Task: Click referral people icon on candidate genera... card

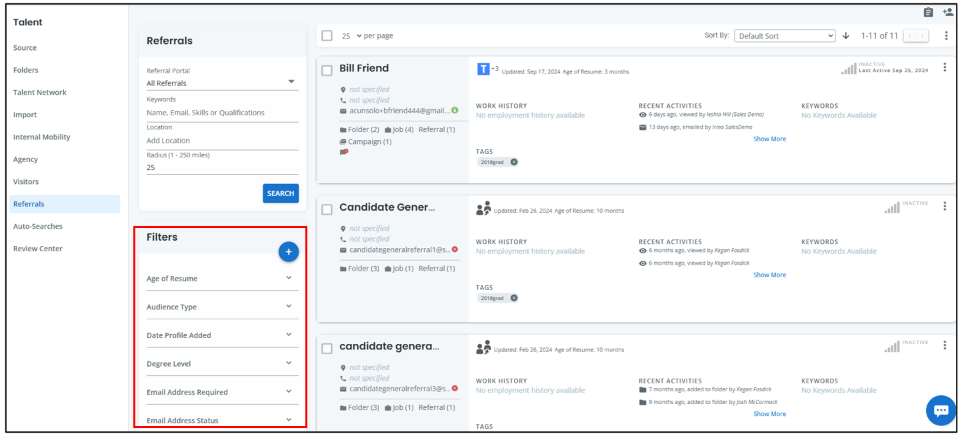Action: pos(483,347)
